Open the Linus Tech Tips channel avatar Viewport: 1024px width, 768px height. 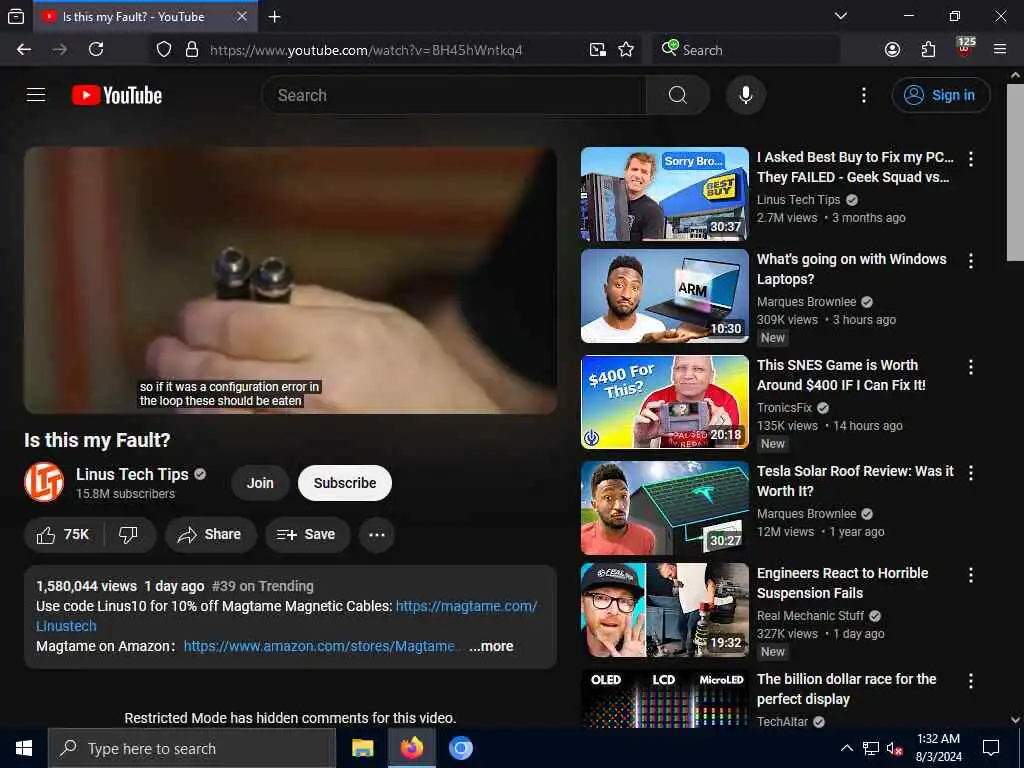(x=44, y=483)
